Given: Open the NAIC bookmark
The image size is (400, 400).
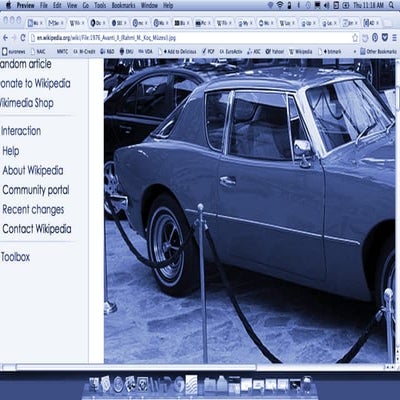Looking at the screenshot, I should coord(38,52).
